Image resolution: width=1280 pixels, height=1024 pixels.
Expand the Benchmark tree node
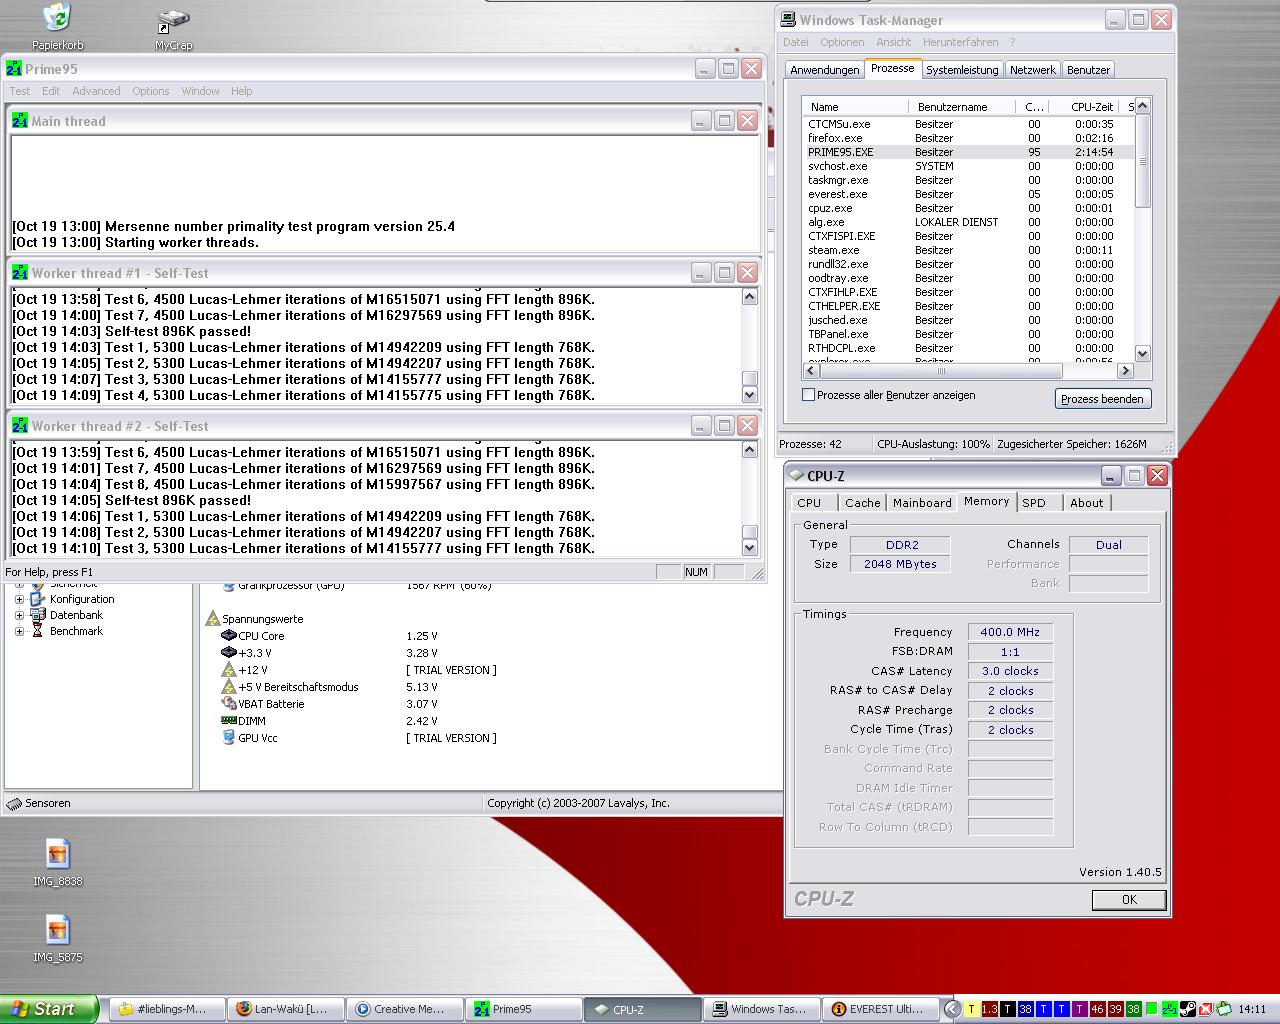click(x=19, y=631)
